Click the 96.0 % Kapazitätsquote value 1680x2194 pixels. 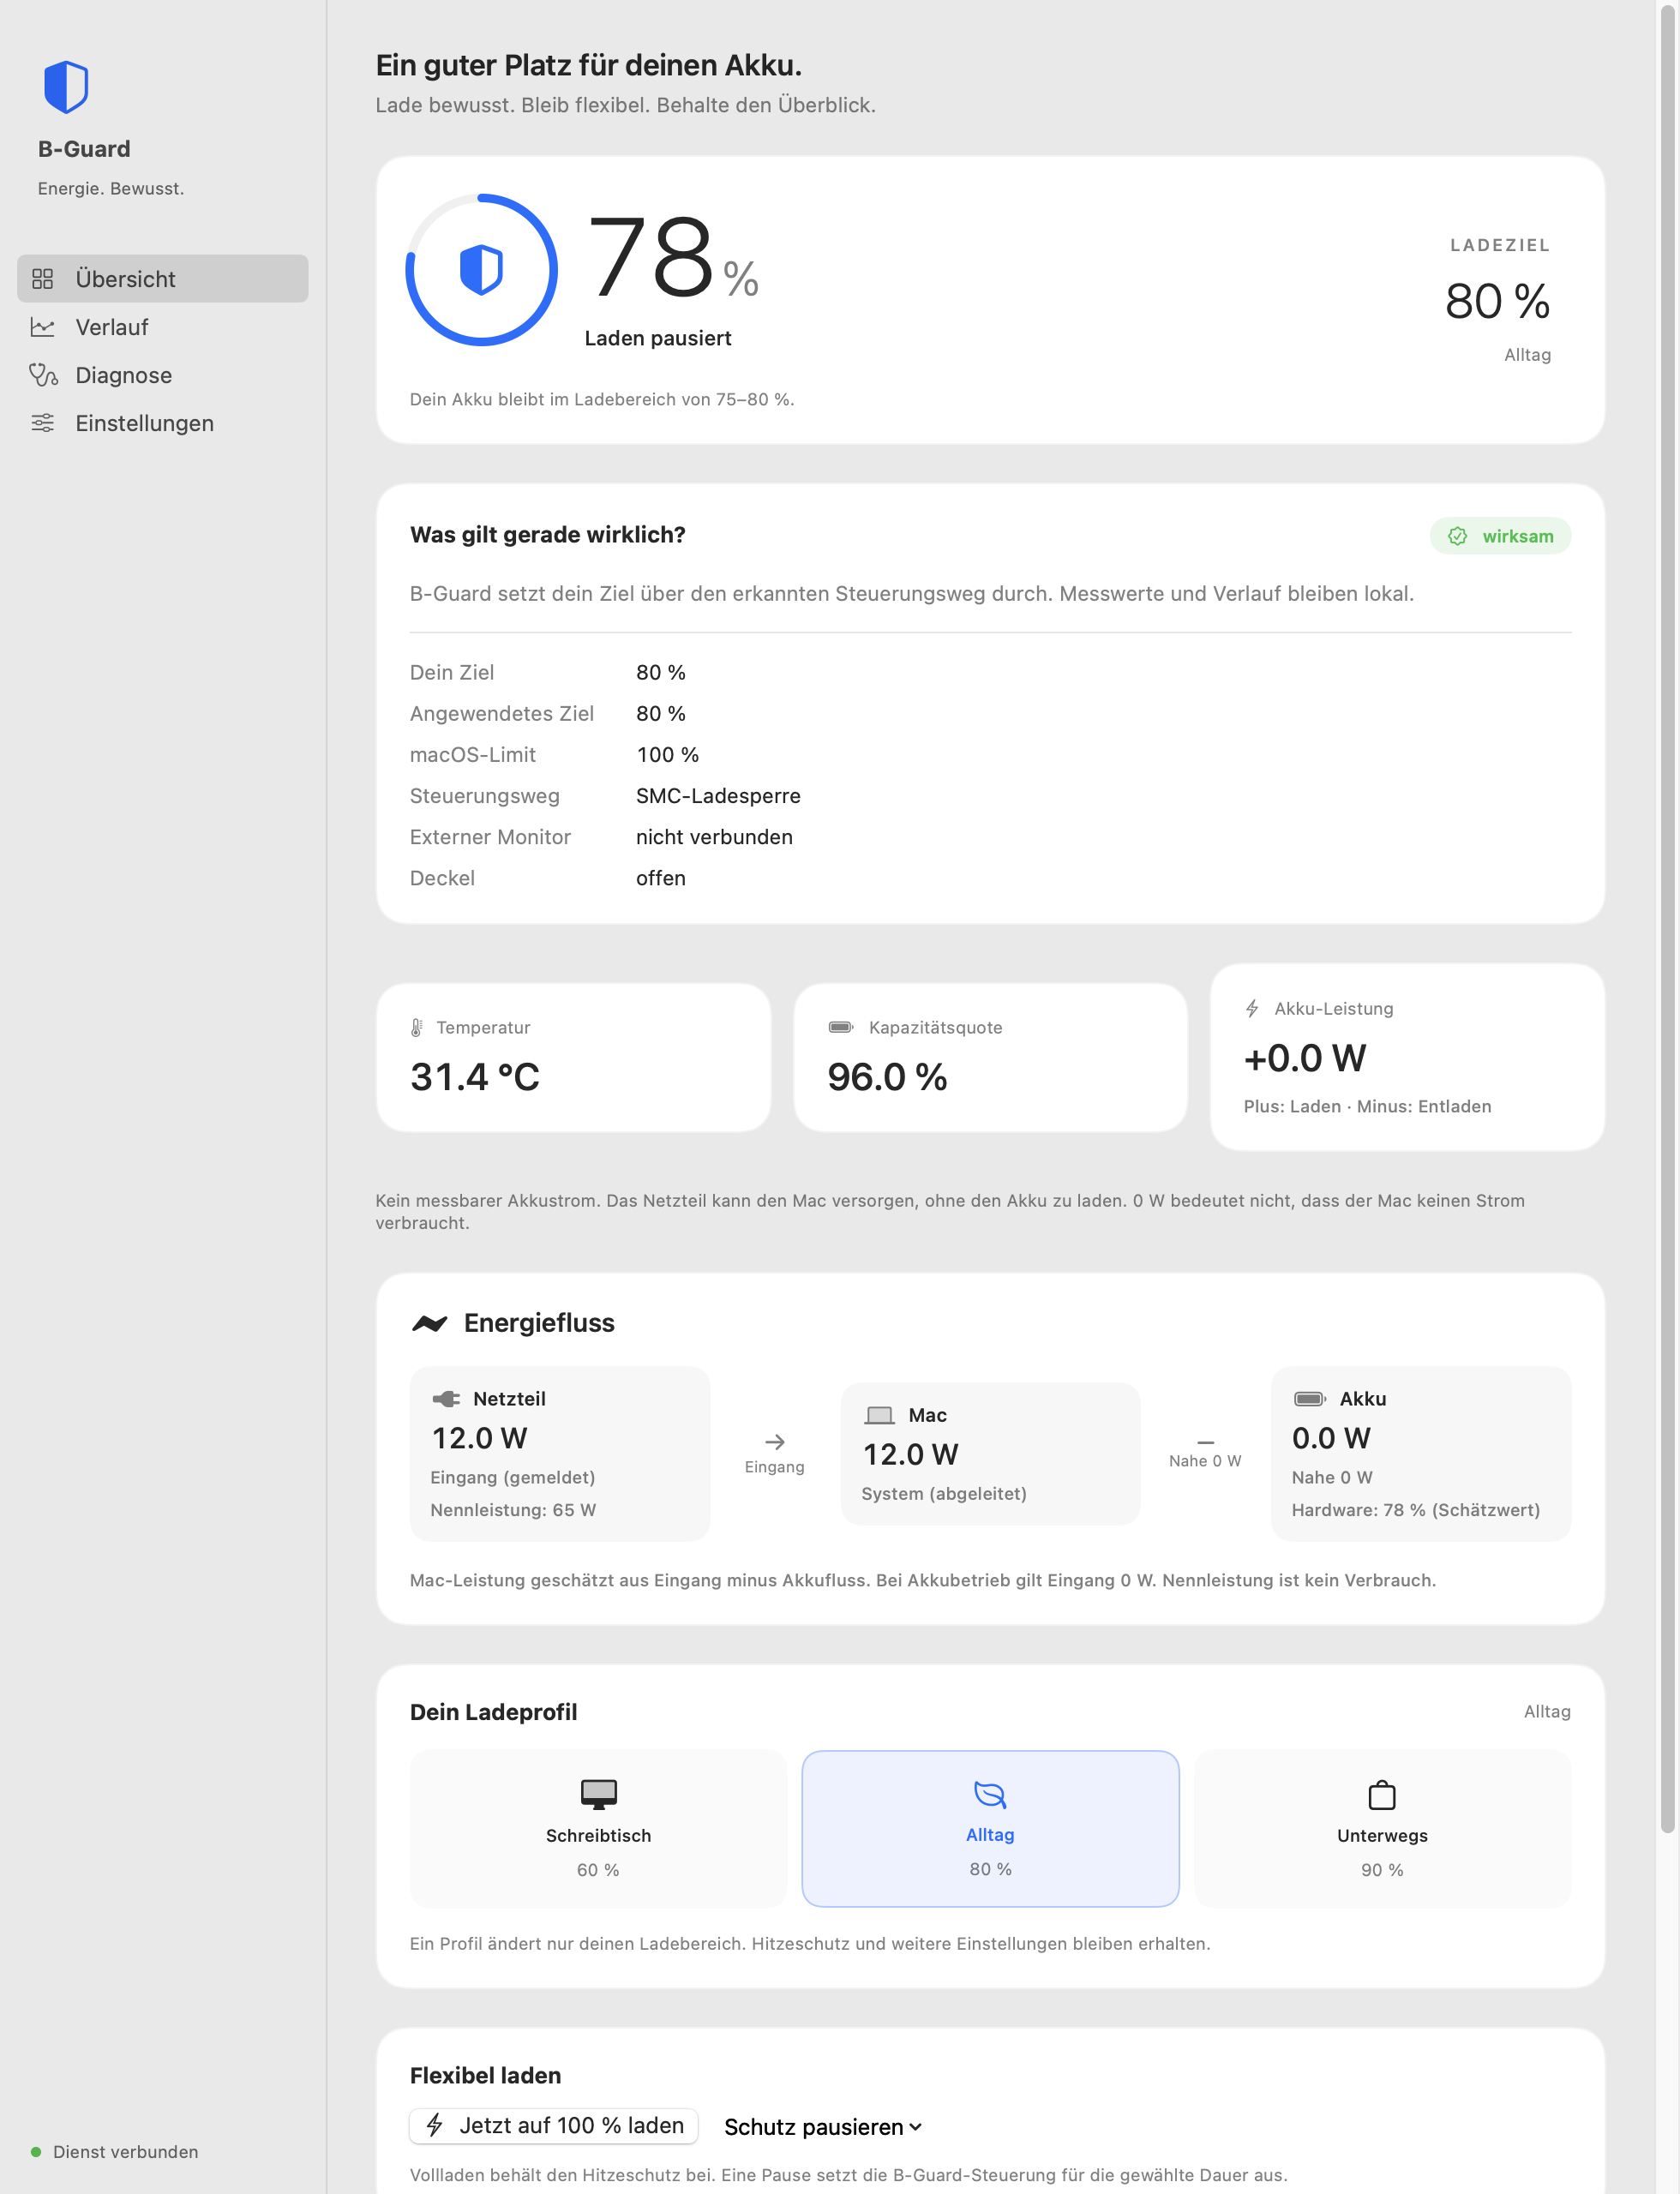pos(887,1077)
